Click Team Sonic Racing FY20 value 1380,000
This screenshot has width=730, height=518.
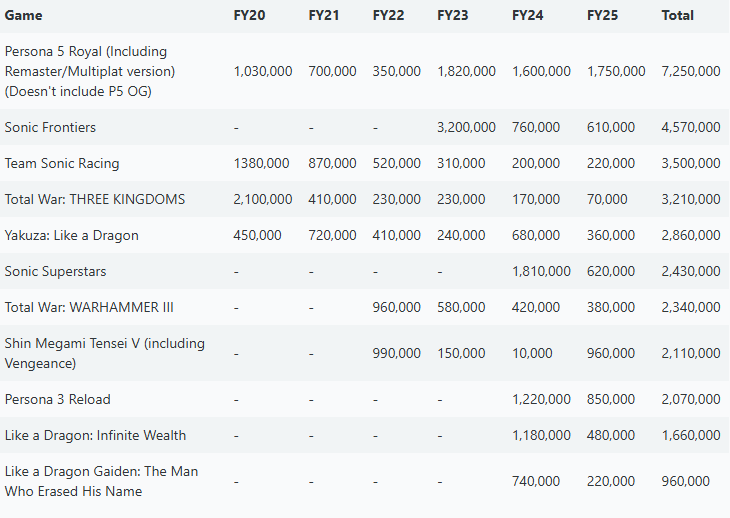tap(261, 163)
